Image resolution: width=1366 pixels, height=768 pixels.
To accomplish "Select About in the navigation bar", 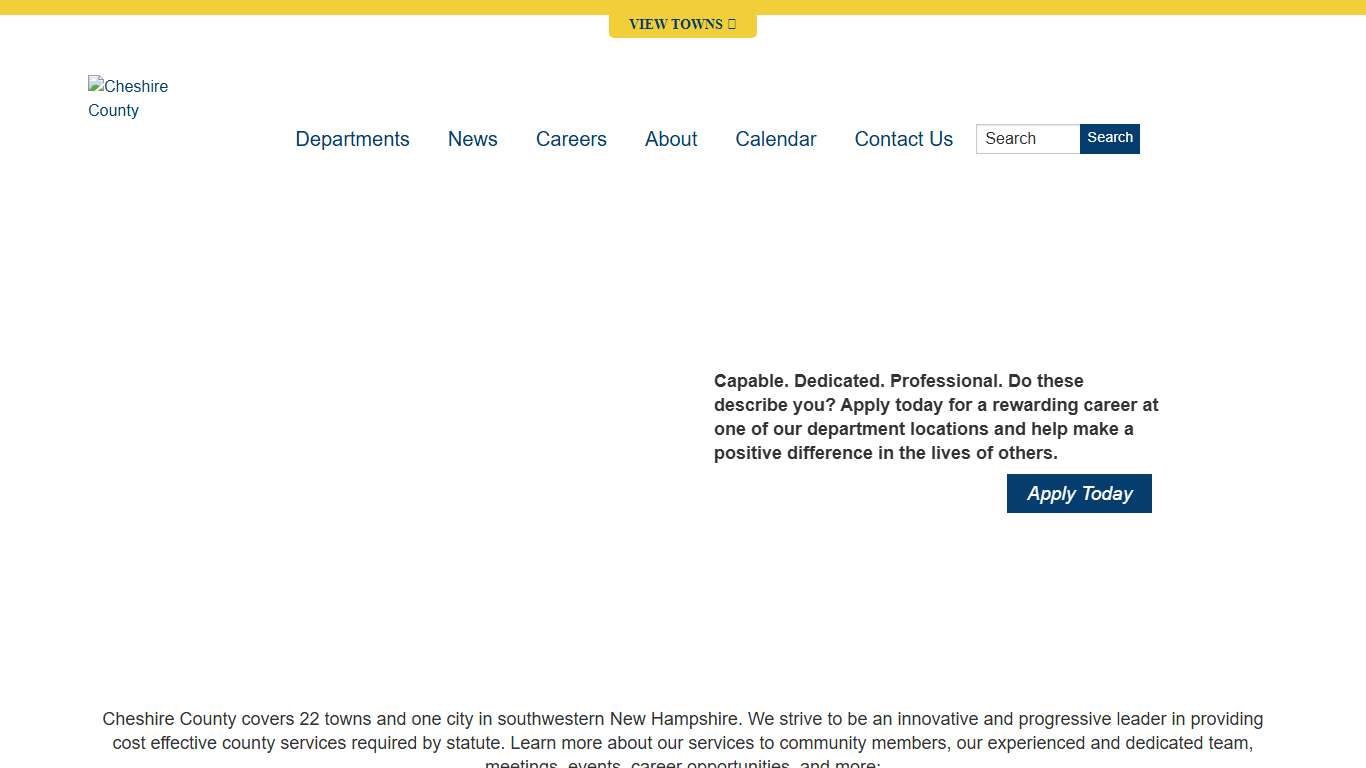I will click(671, 139).
